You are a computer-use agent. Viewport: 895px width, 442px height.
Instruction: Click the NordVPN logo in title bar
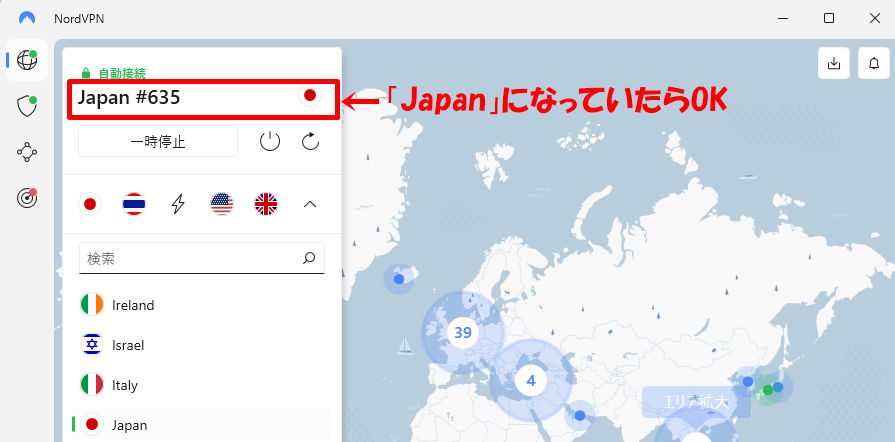point(27,18)
